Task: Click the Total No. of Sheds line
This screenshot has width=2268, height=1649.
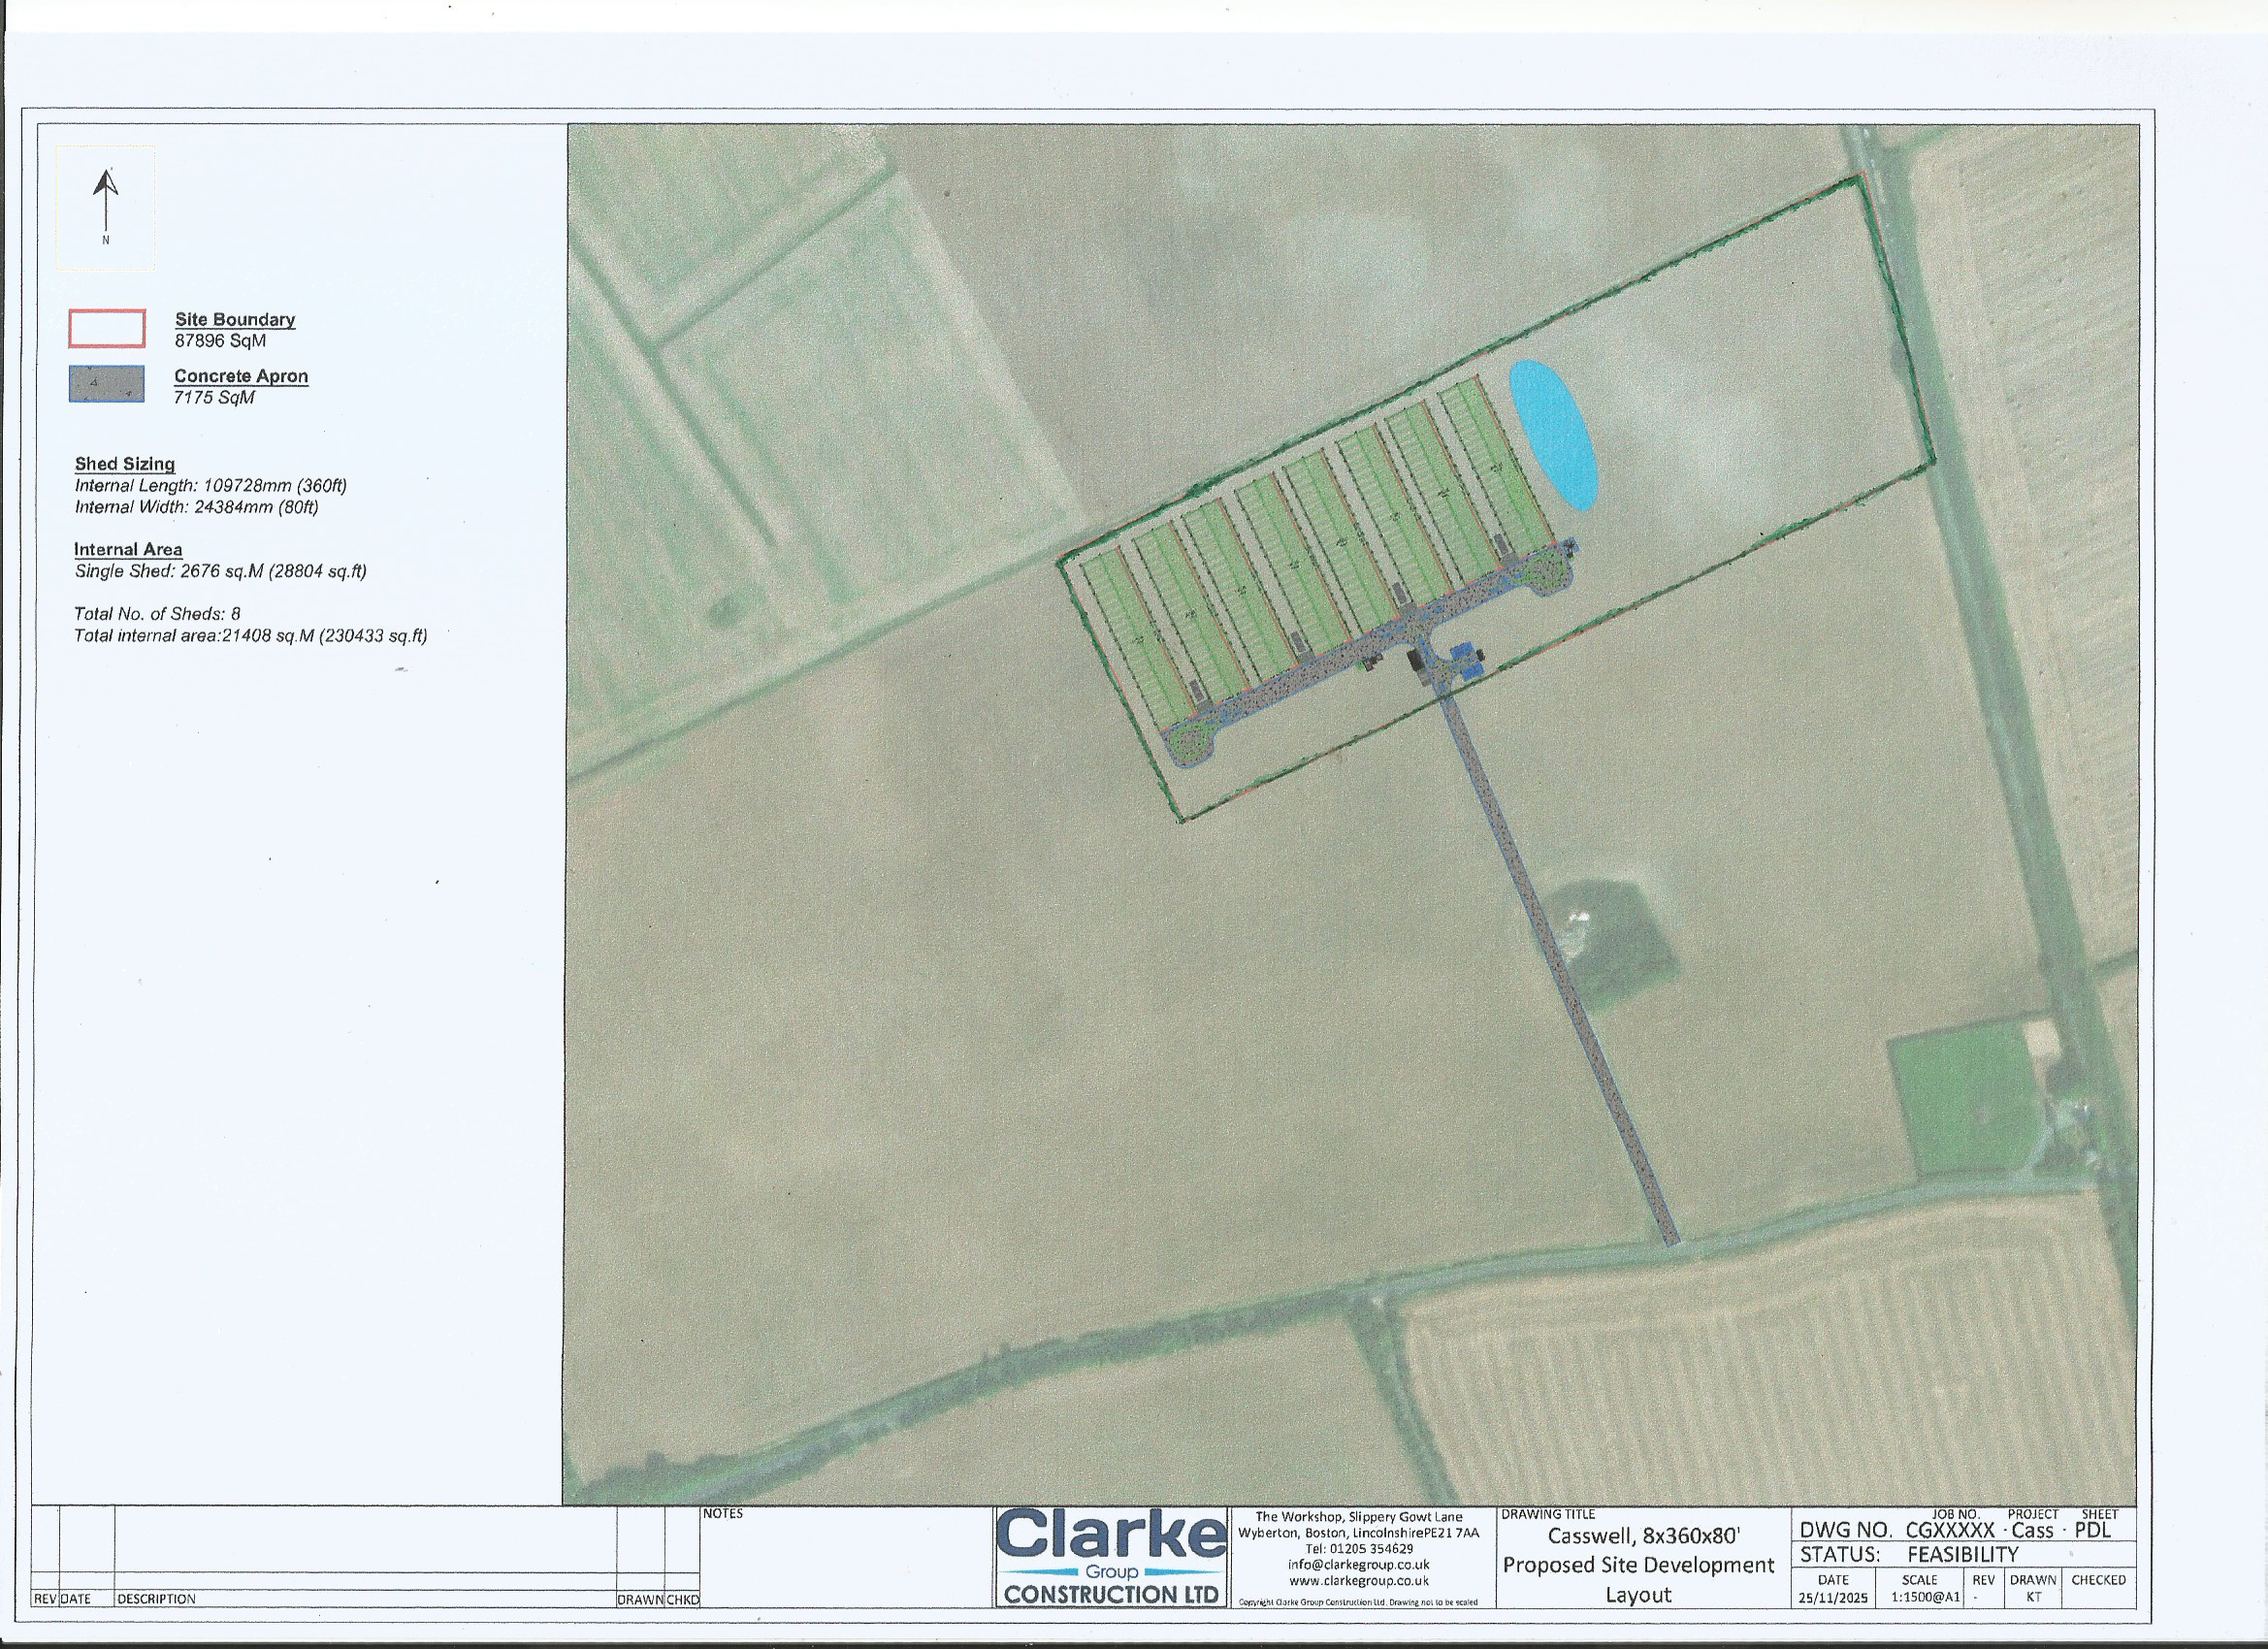Action: pos(157,614)
